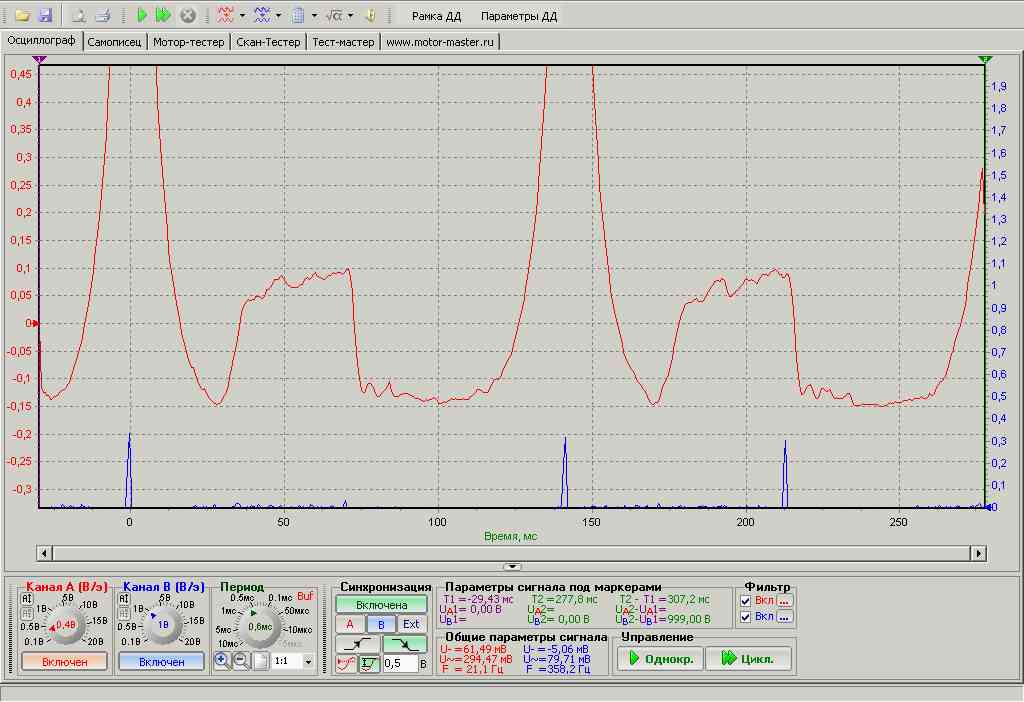Click the gray stop icon in toolbar
Viewport: 1024px width, 702px height.
pos(187,16)
